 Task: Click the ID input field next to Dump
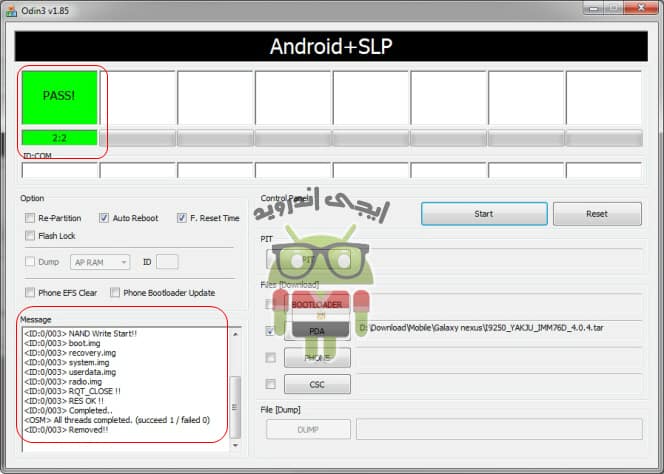coord(167,262)
